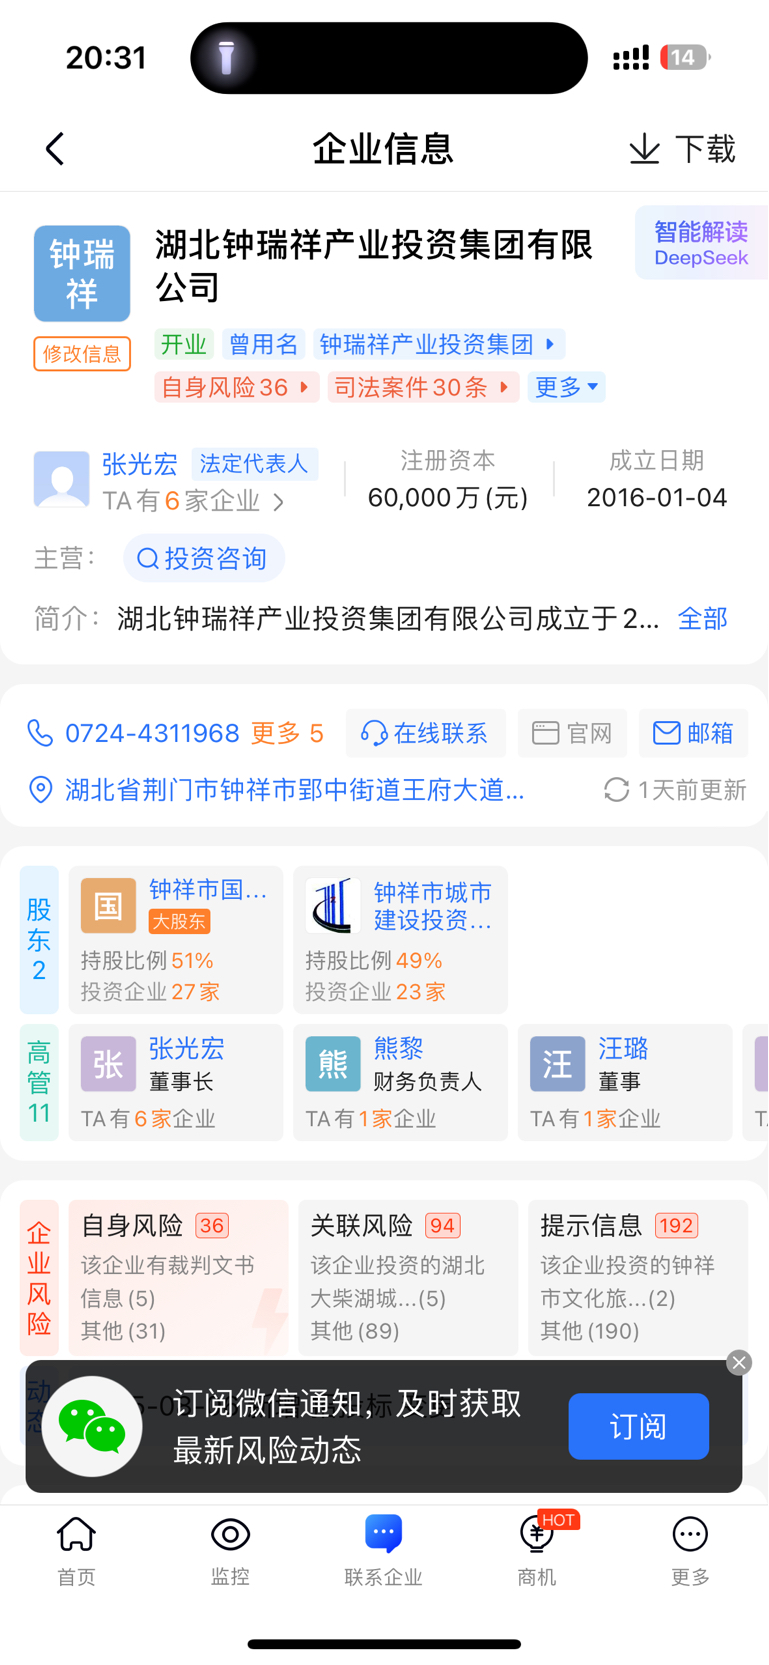Dial 0724-4311968 phone number
The image size is (769, 1665).
coord(152,733)
